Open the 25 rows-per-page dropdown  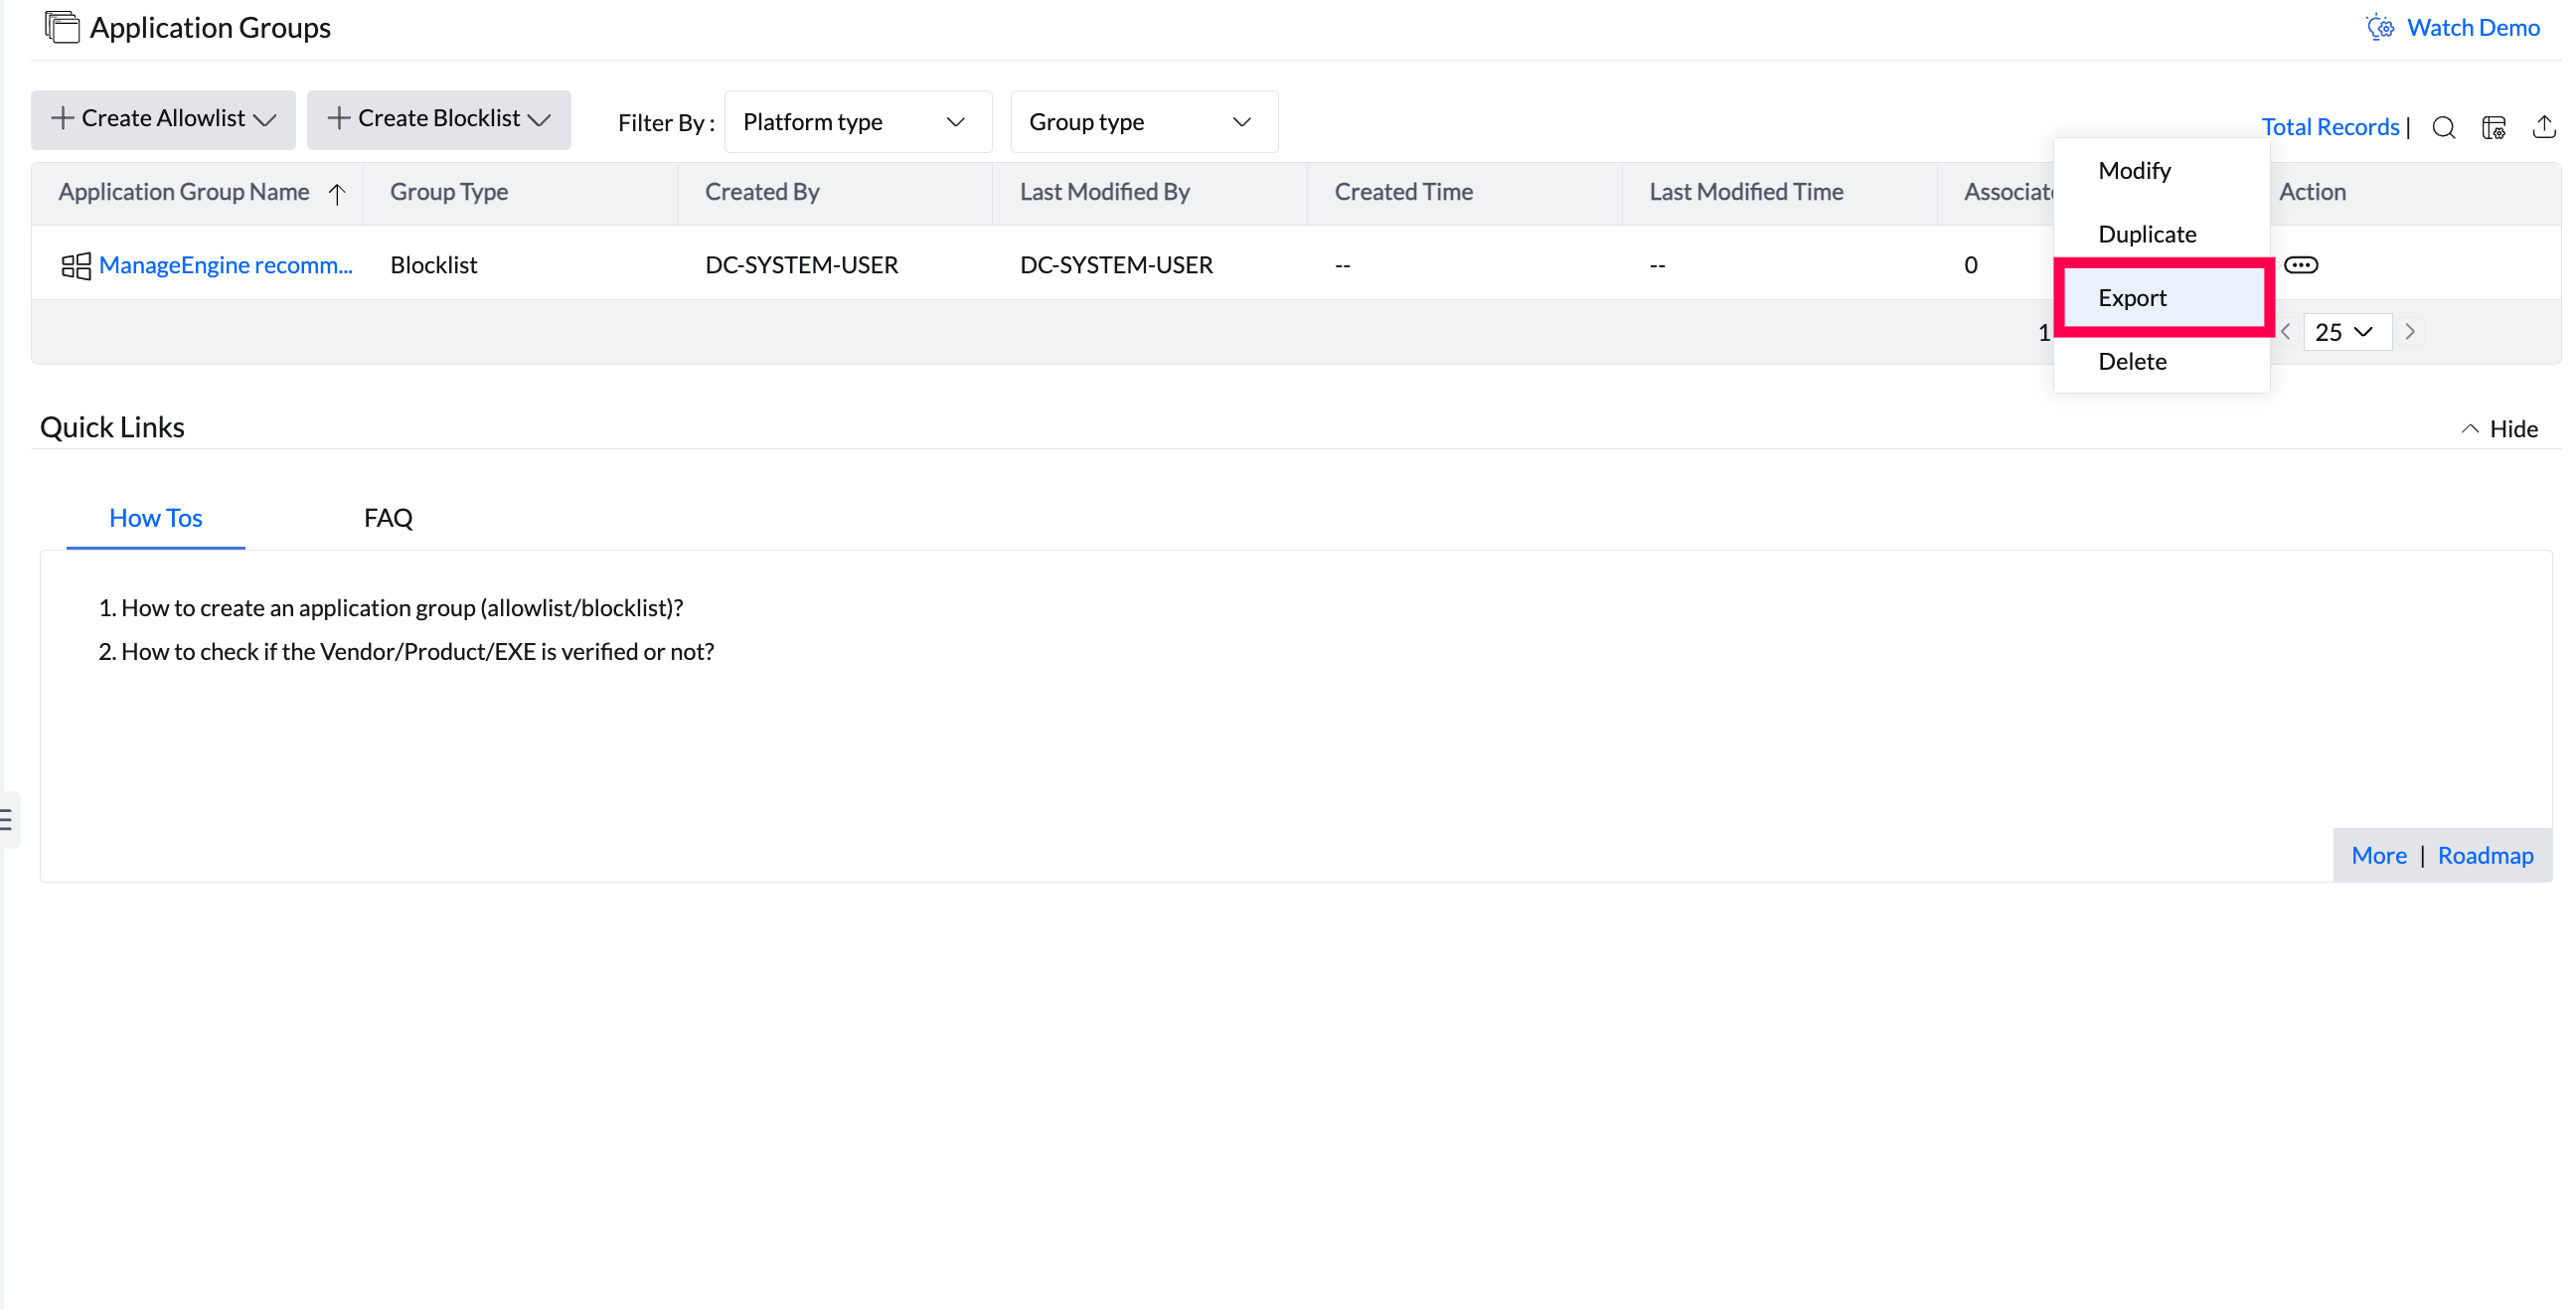click(2345, 332)
